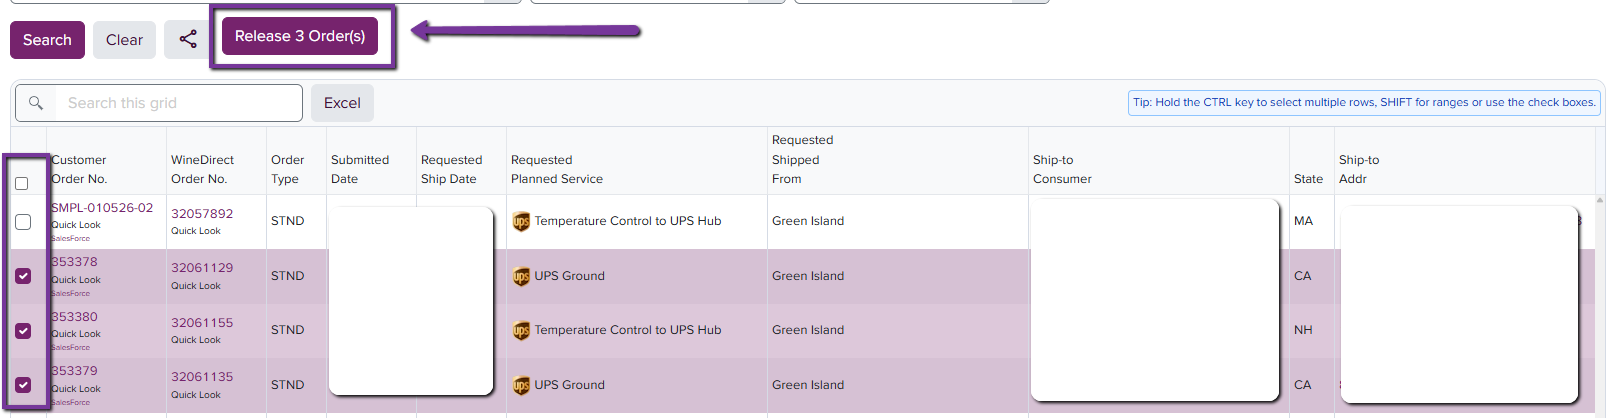This screenshot has width=1618, height=418.
Task: Click the share icon button
Action: 187,39
